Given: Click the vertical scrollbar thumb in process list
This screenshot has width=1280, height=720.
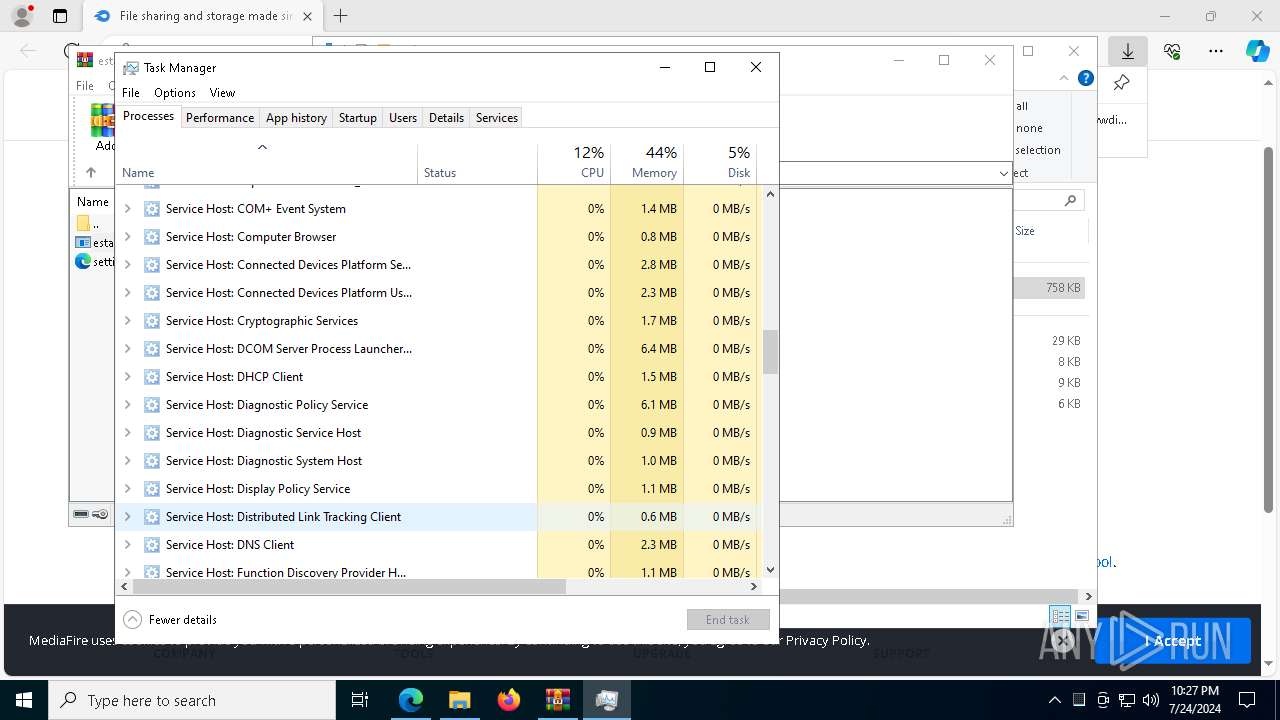Looking at the screenshot, I should click(770, 352).
